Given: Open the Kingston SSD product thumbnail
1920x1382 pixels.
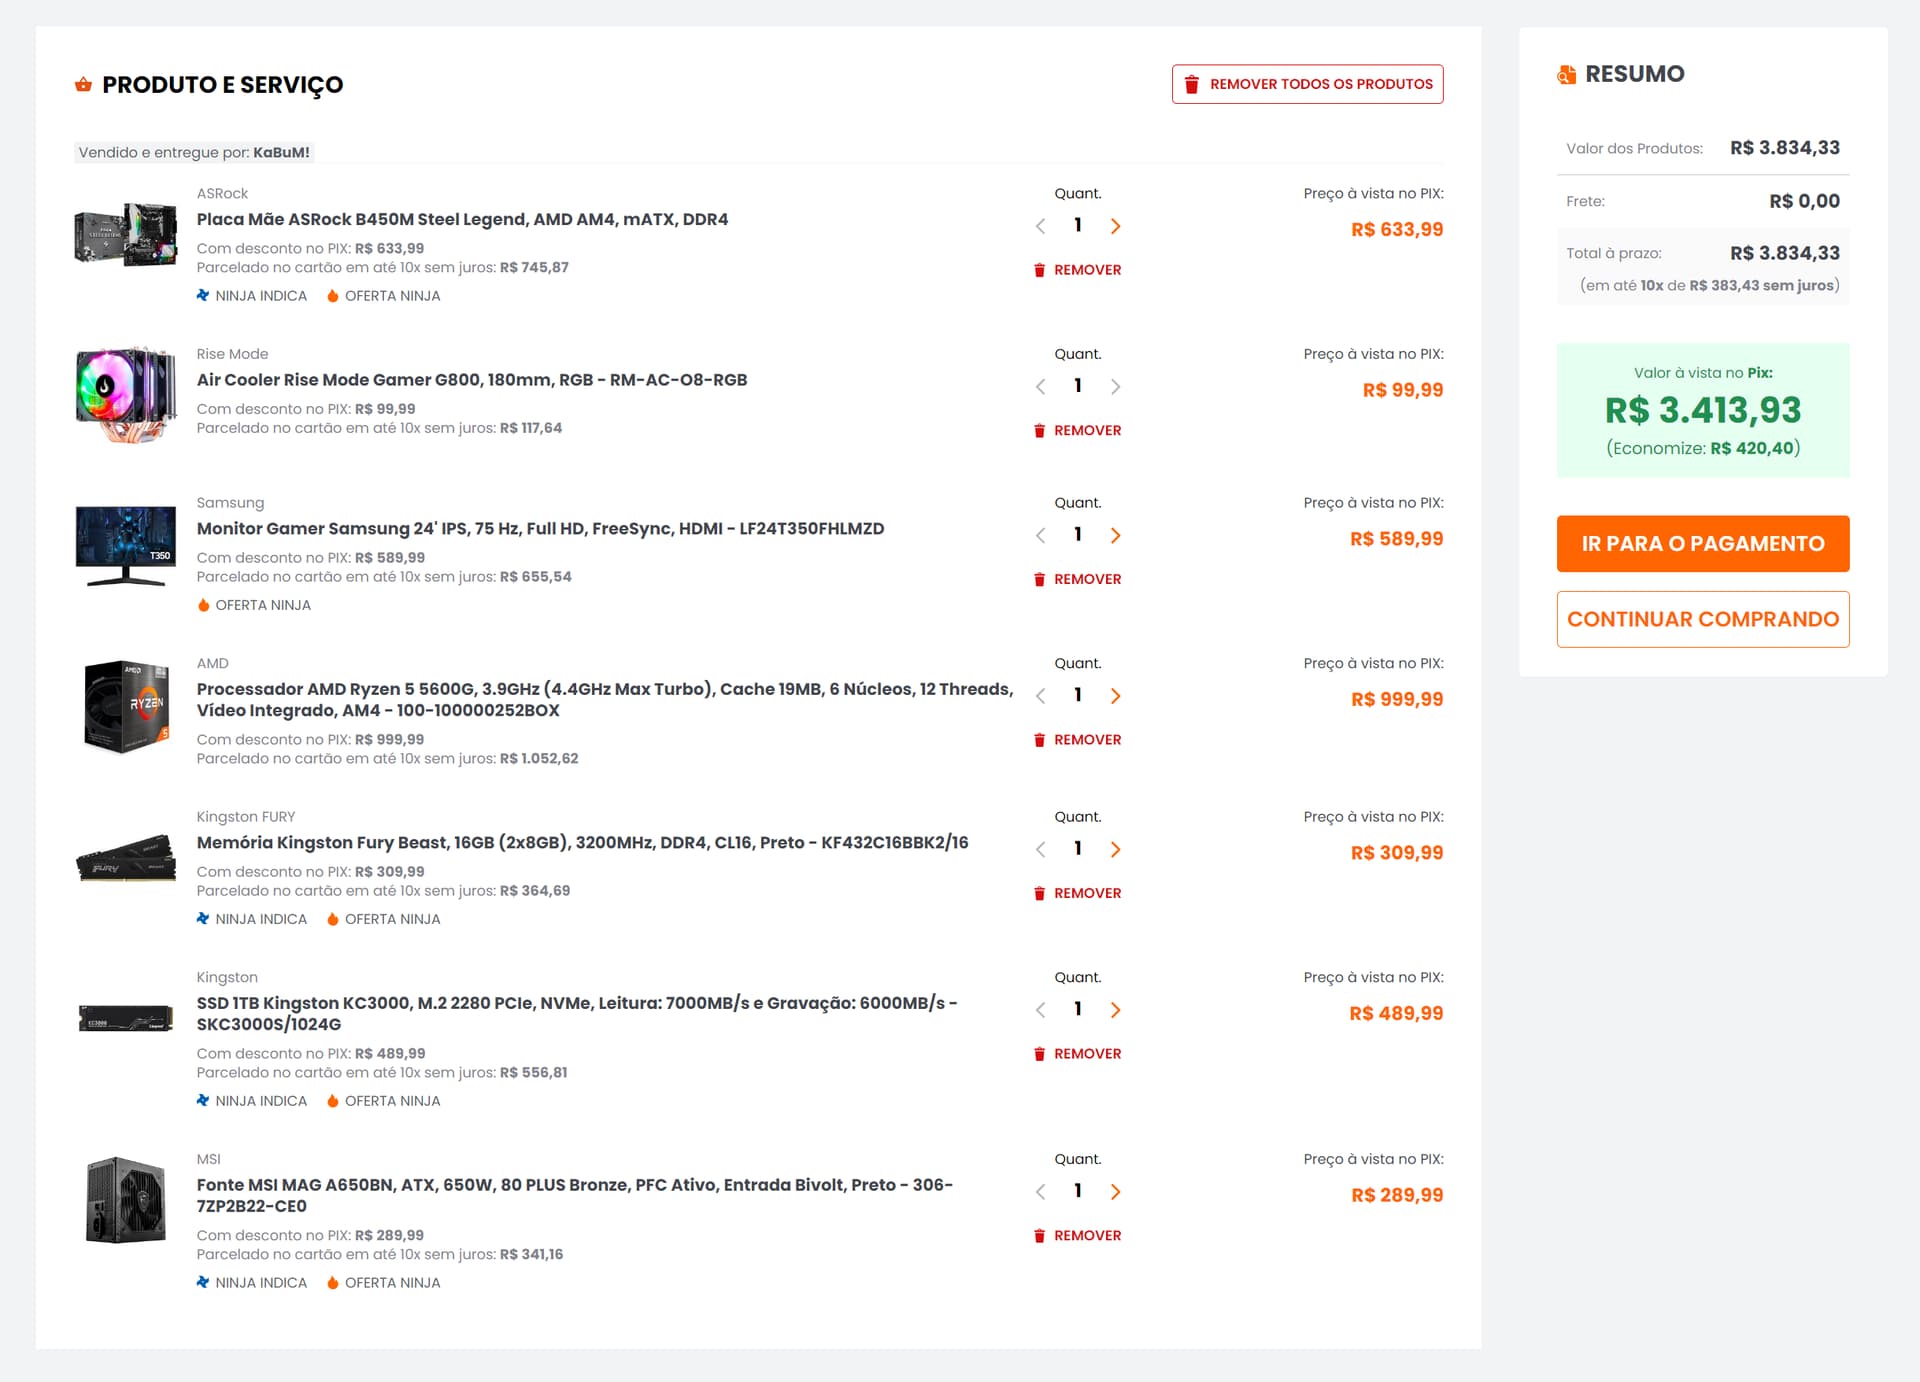Looking at the screenshot, I should [126, 1018].
